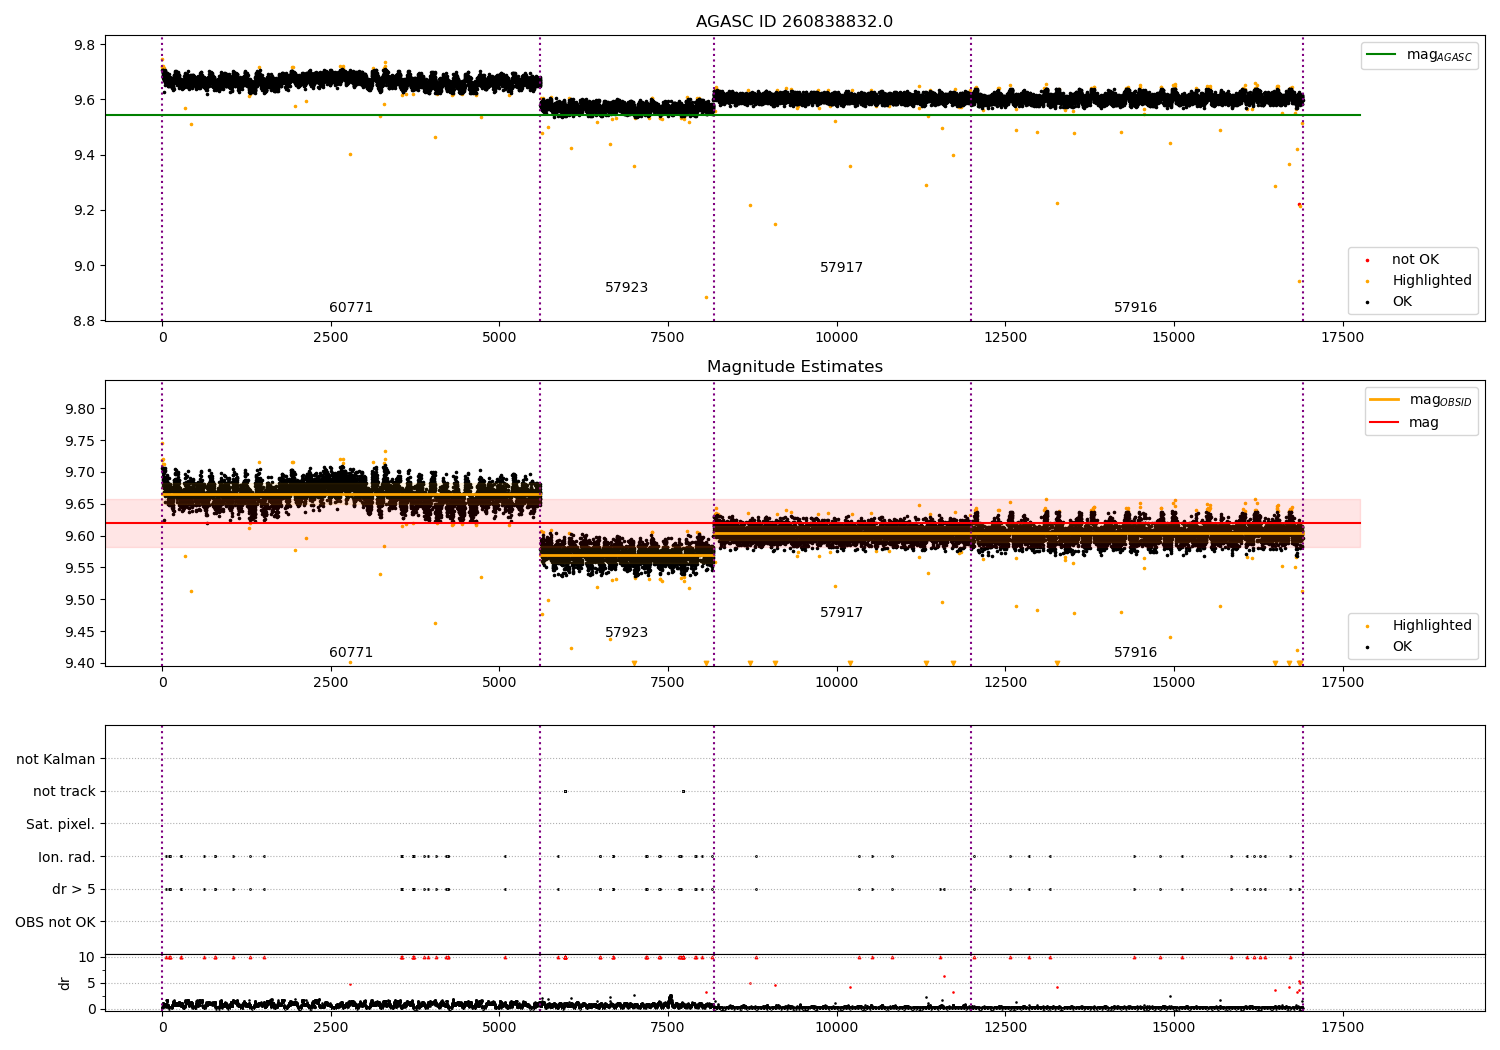Click the 2500 x-tick of the top plot

[x=331, y=337]
